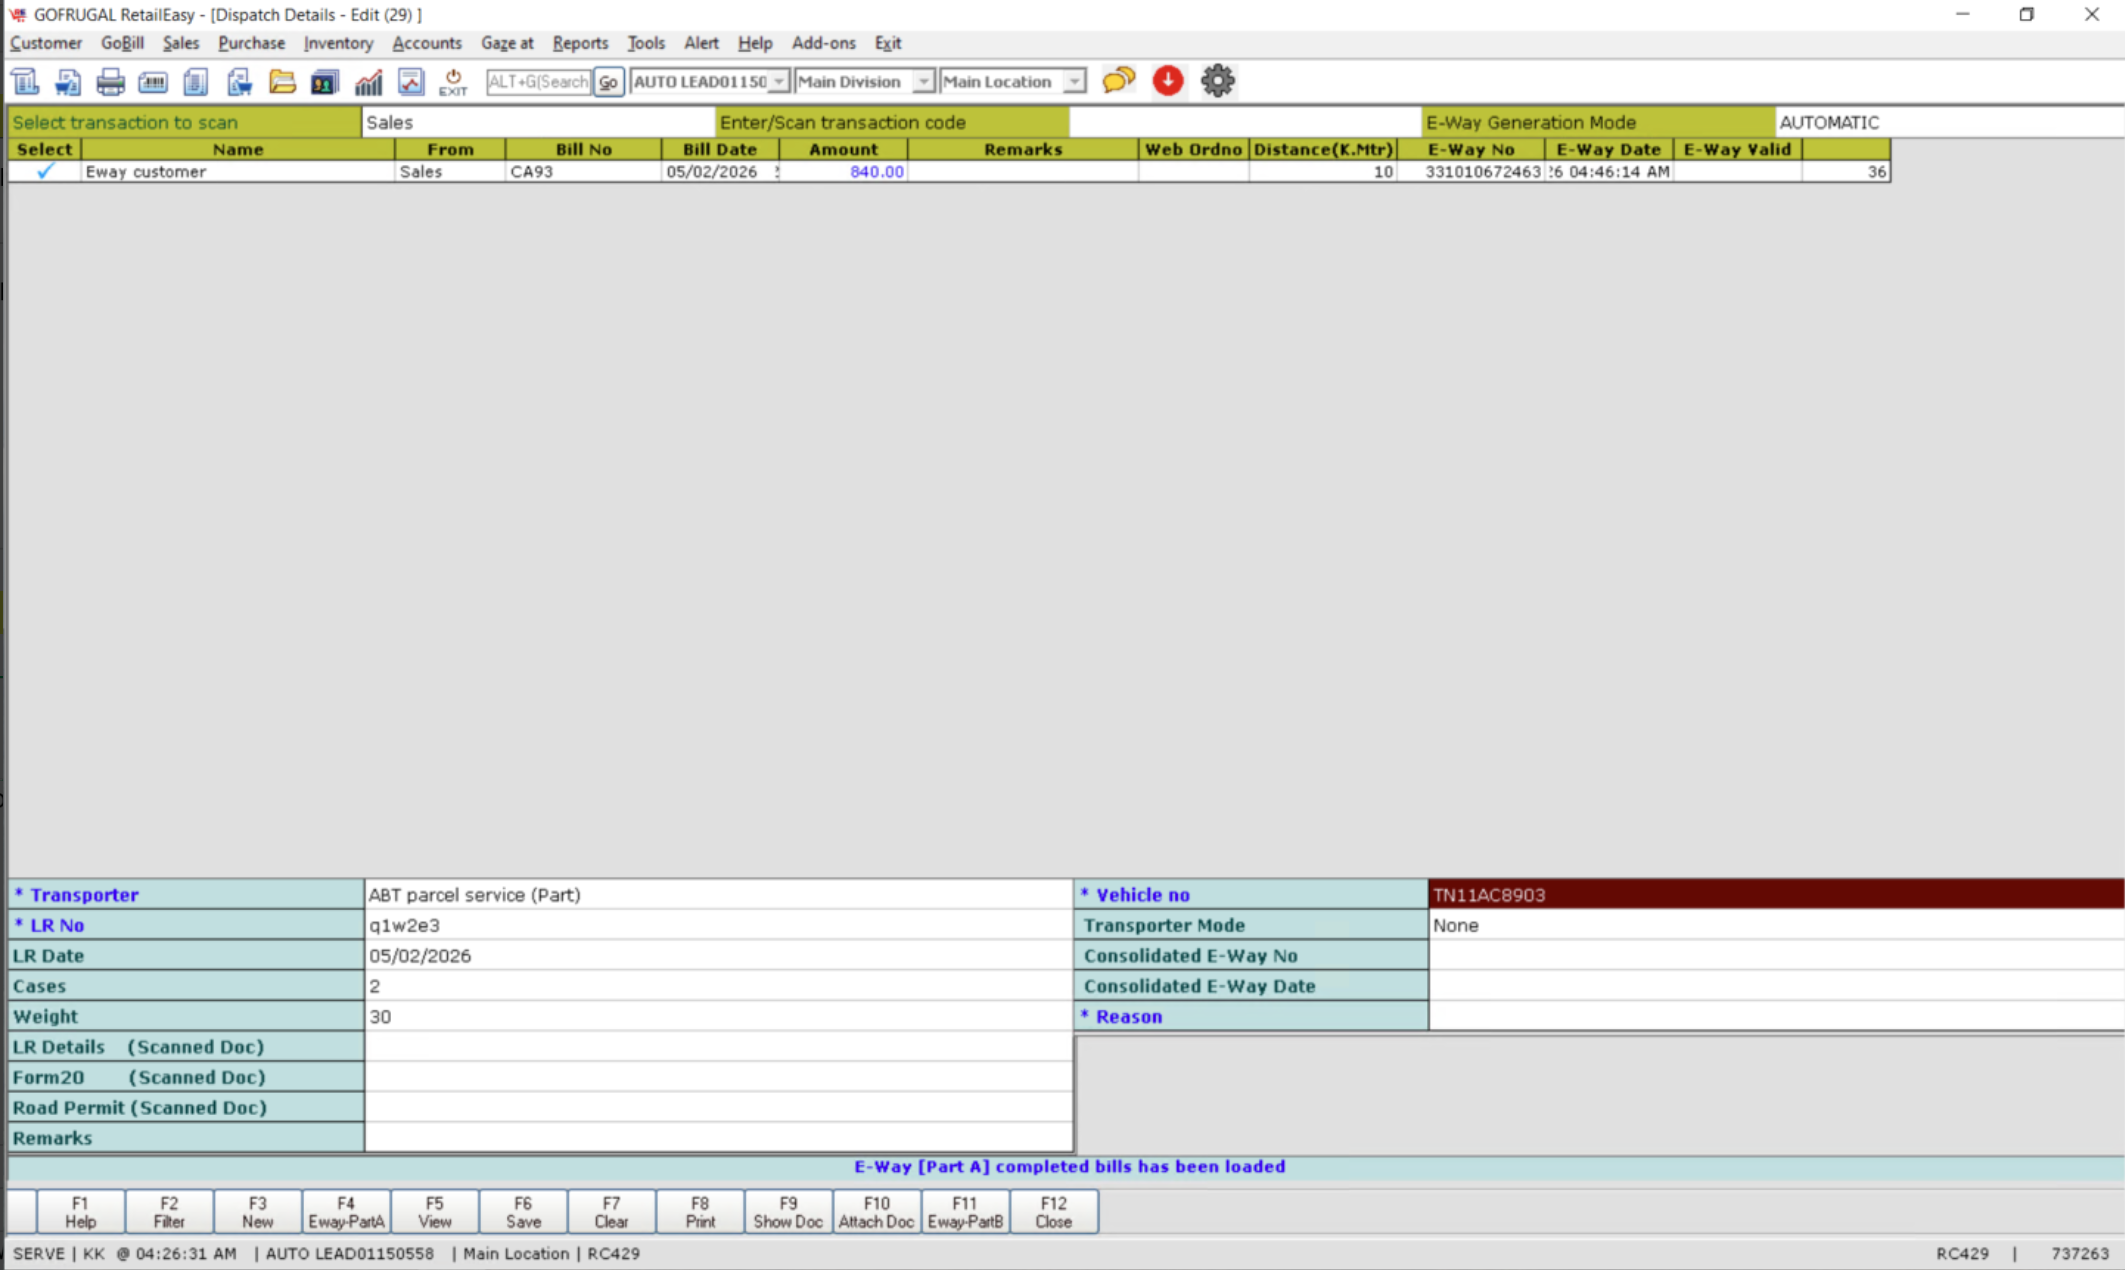Click the dark red Vehicle no field
Image resolution: width=2125 pixels, height=1270 pixels.
click(x=1775, y=894)
